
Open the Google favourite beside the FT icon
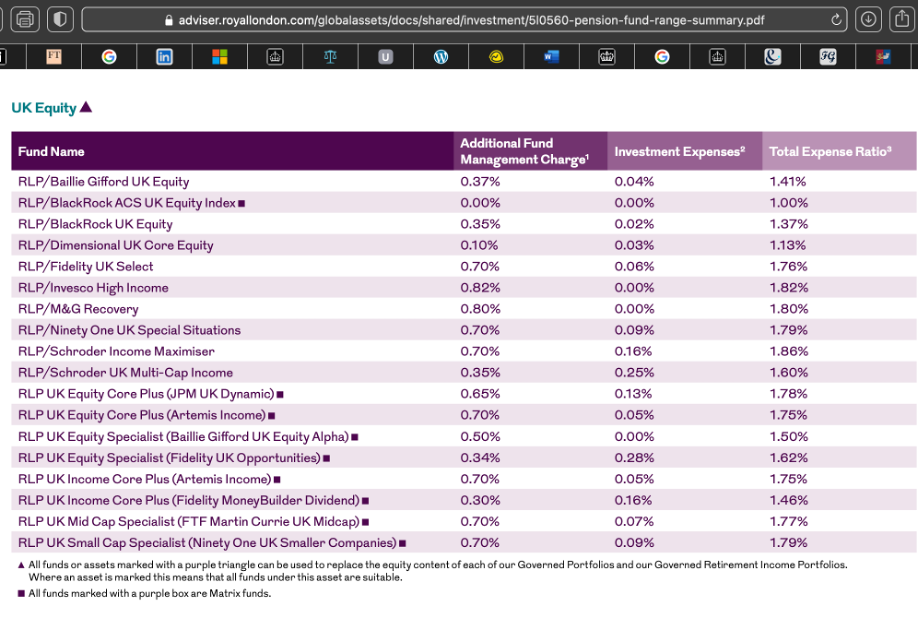(109, 57)
